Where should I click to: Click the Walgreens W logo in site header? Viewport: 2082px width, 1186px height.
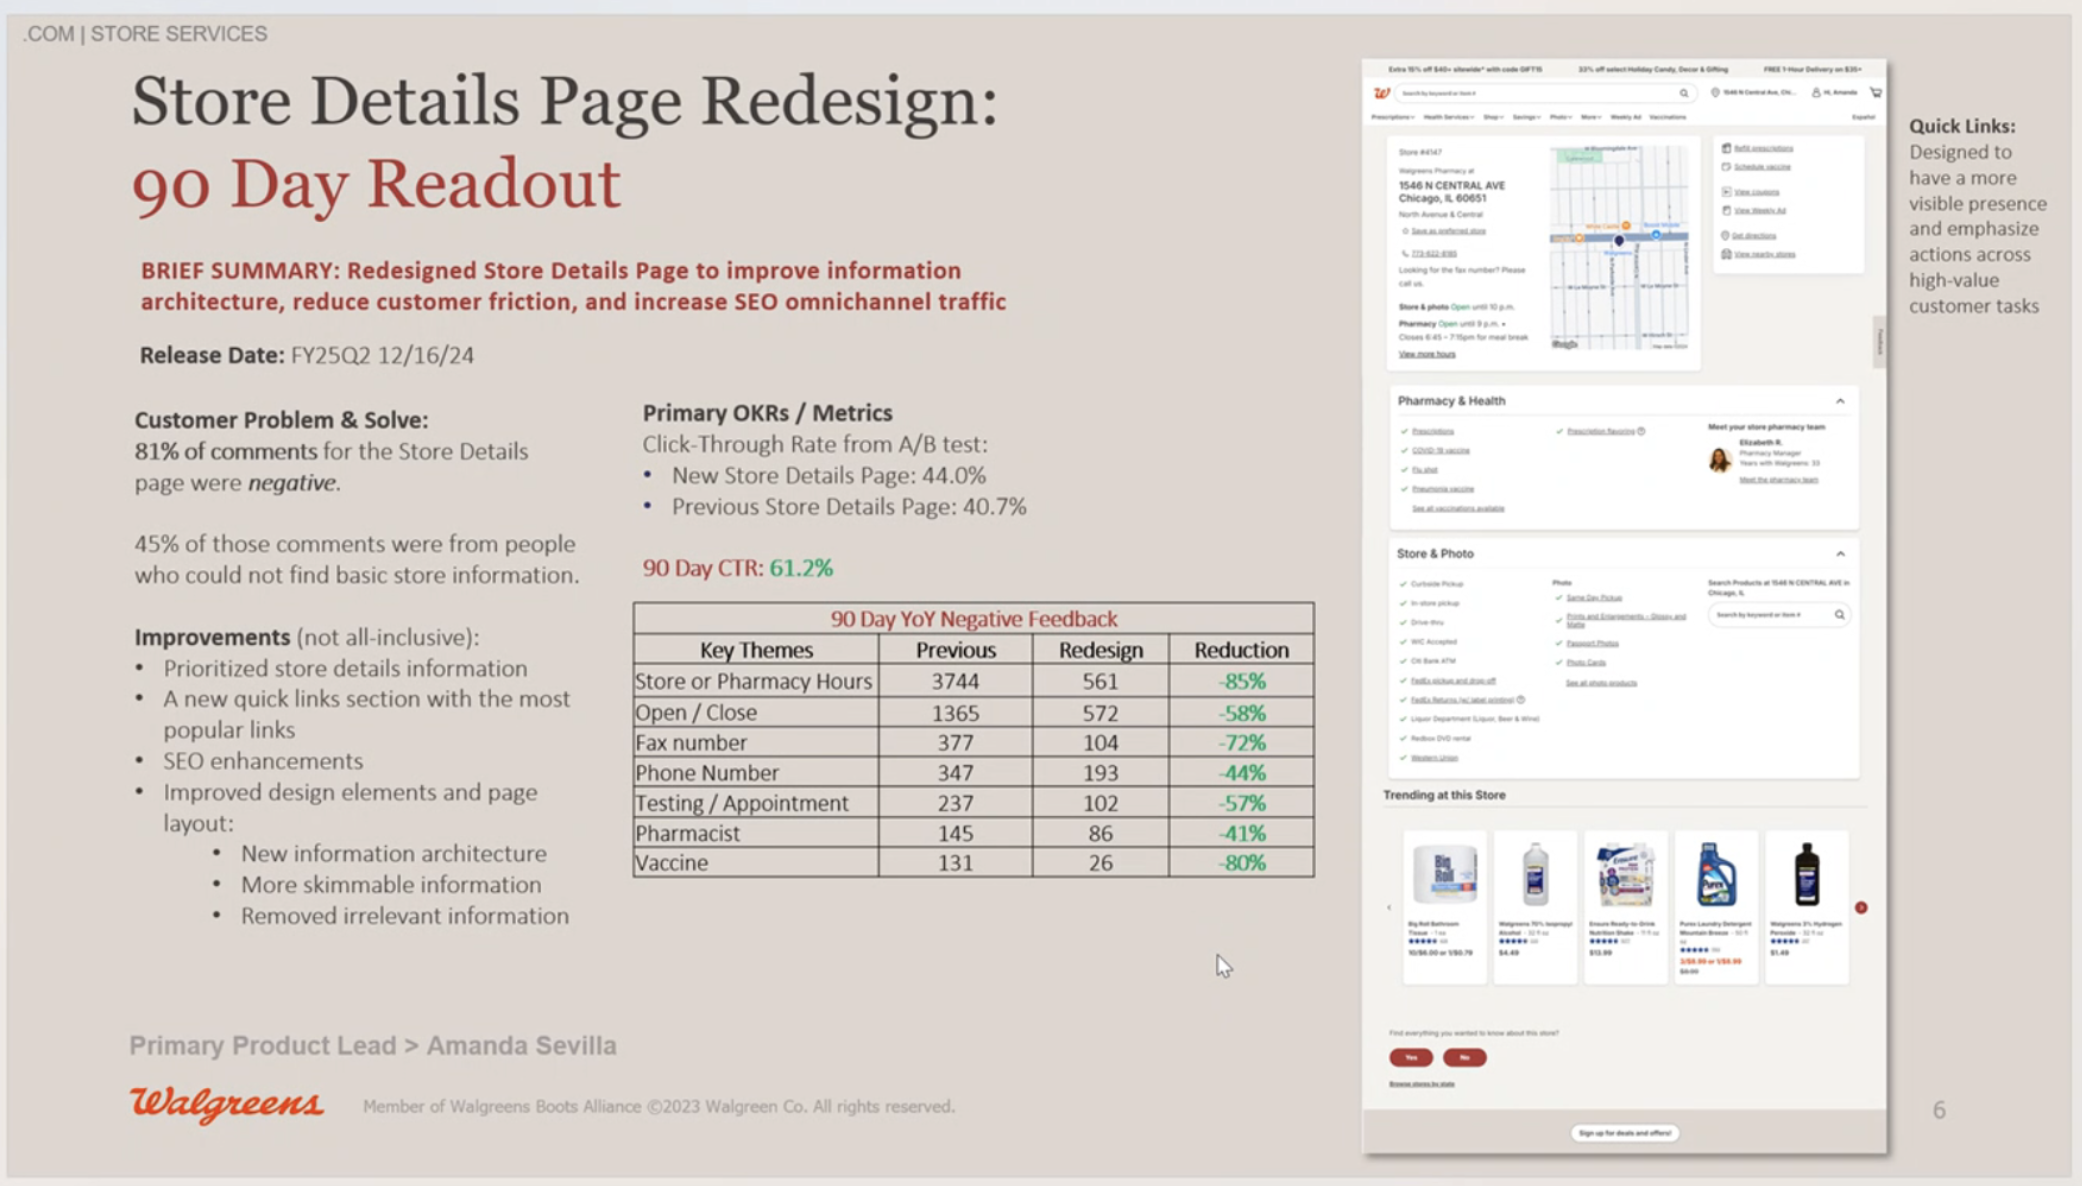tap(1381, 93)
